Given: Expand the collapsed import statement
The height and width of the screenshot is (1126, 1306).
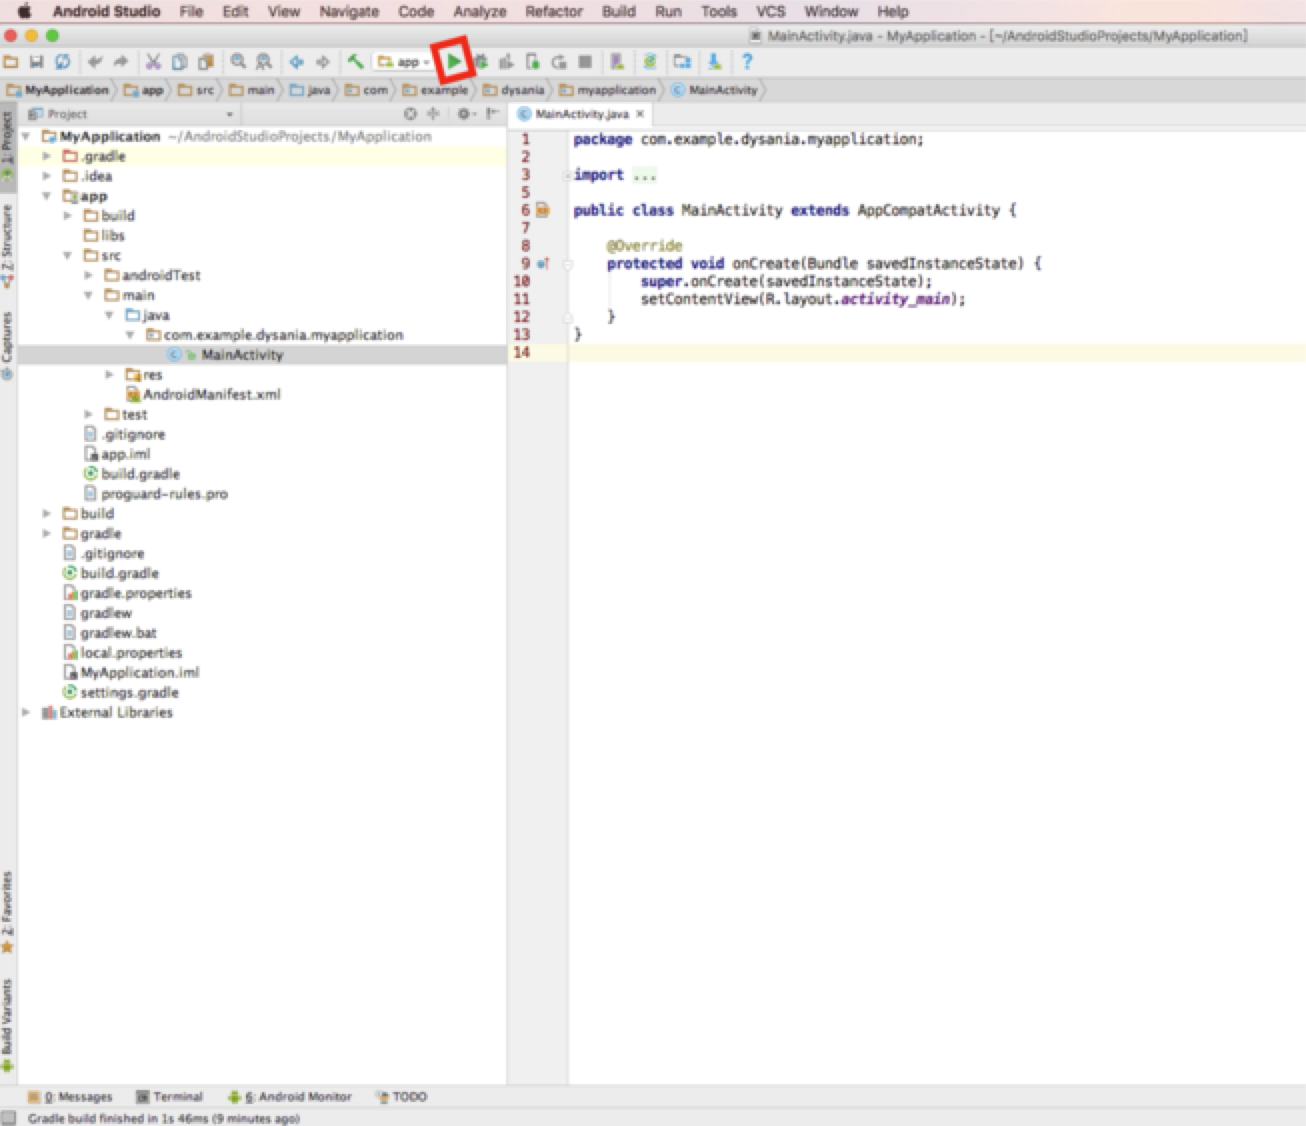Looking at the screenshot, I should [567, 175].
